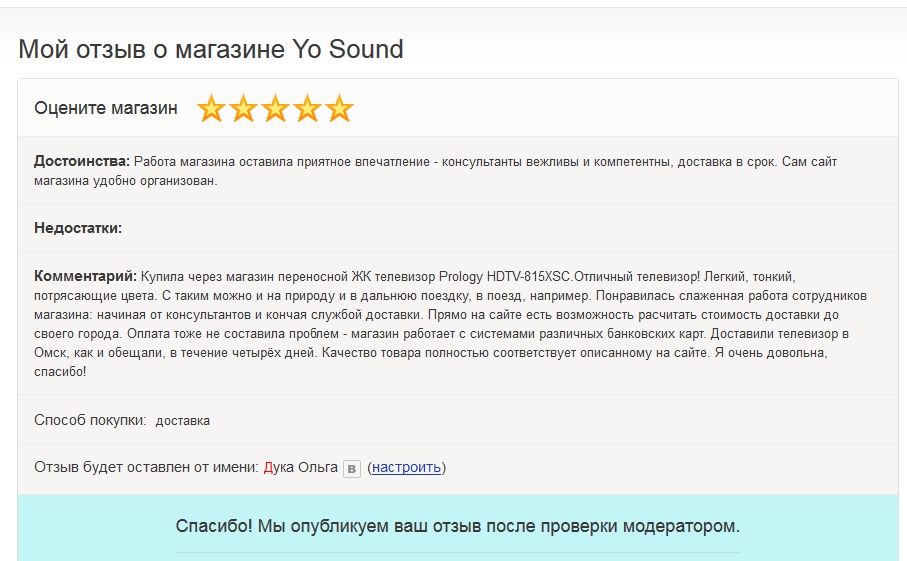Image resolution: width=907 pixels, height=561 pixels.
Task: Click the purchase method value 'доставка'
Action: coord(183,421)
